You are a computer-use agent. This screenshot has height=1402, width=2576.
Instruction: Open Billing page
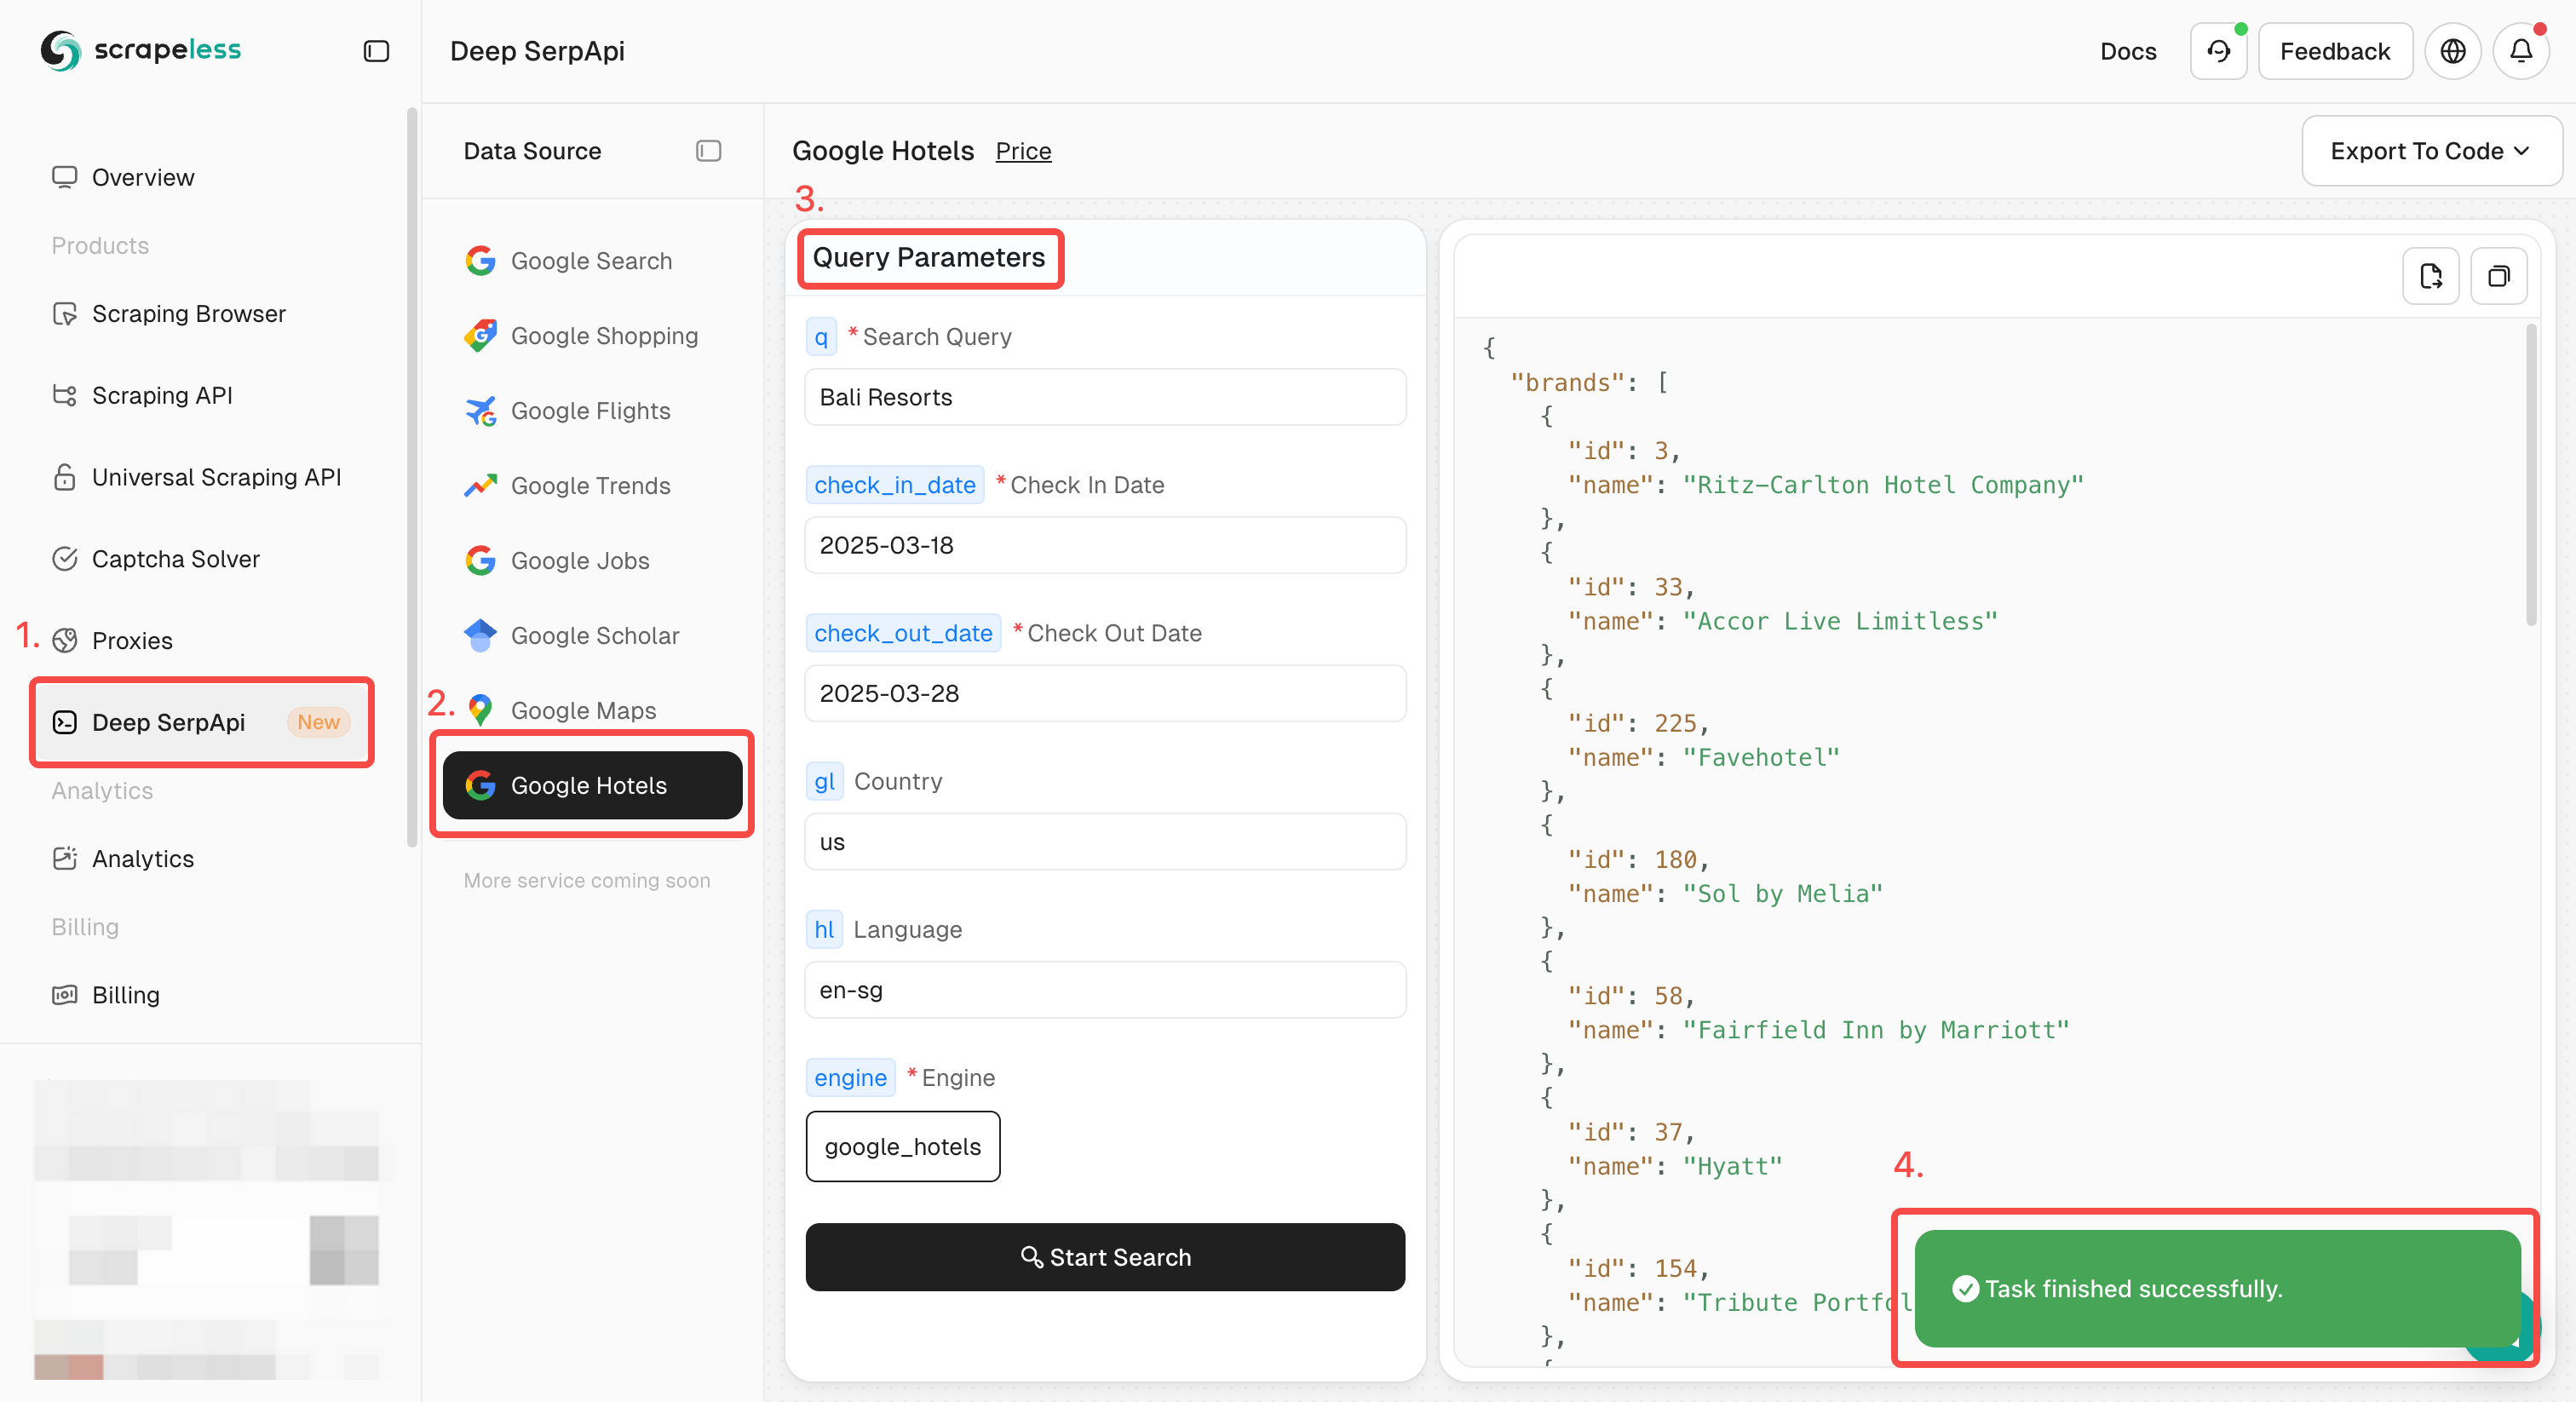tap(125, 995)
